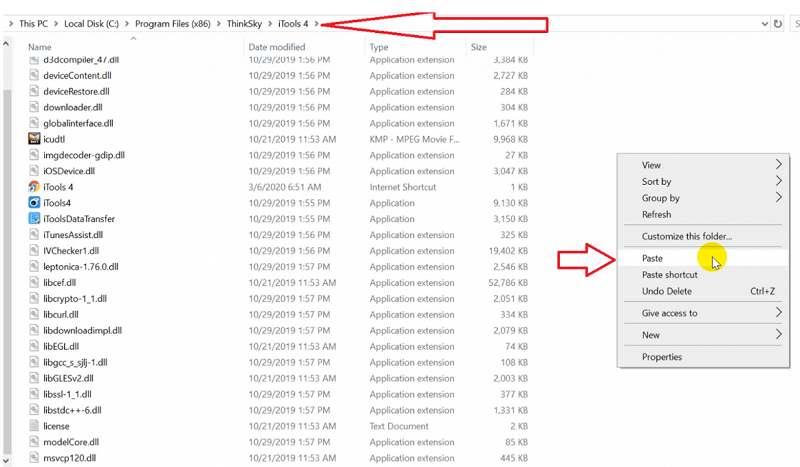Click the iTools4 application icon
Screen dimensions: 800x467
tap(34, 203)
